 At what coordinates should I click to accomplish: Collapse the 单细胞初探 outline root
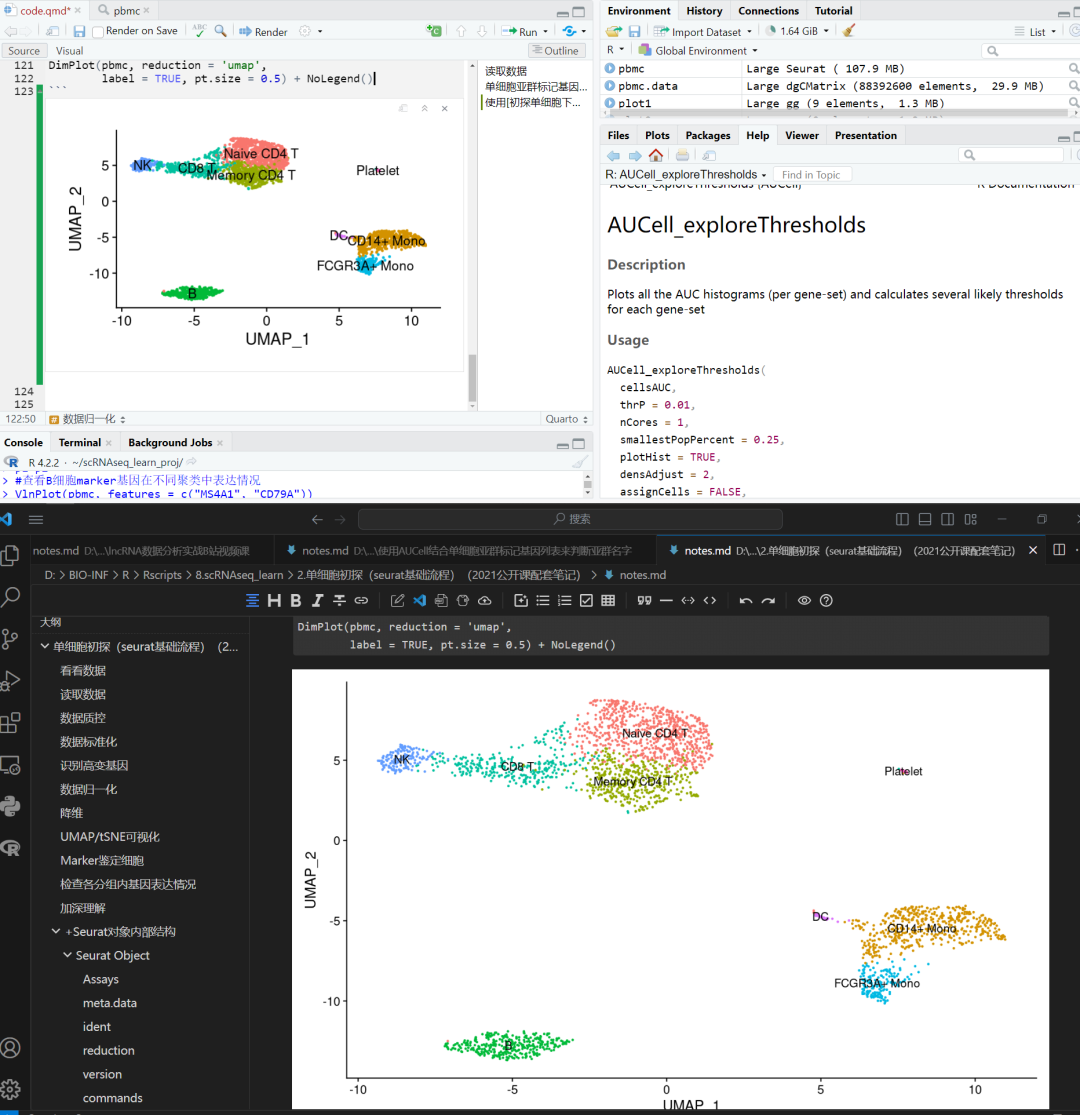(x=45, y=646)
